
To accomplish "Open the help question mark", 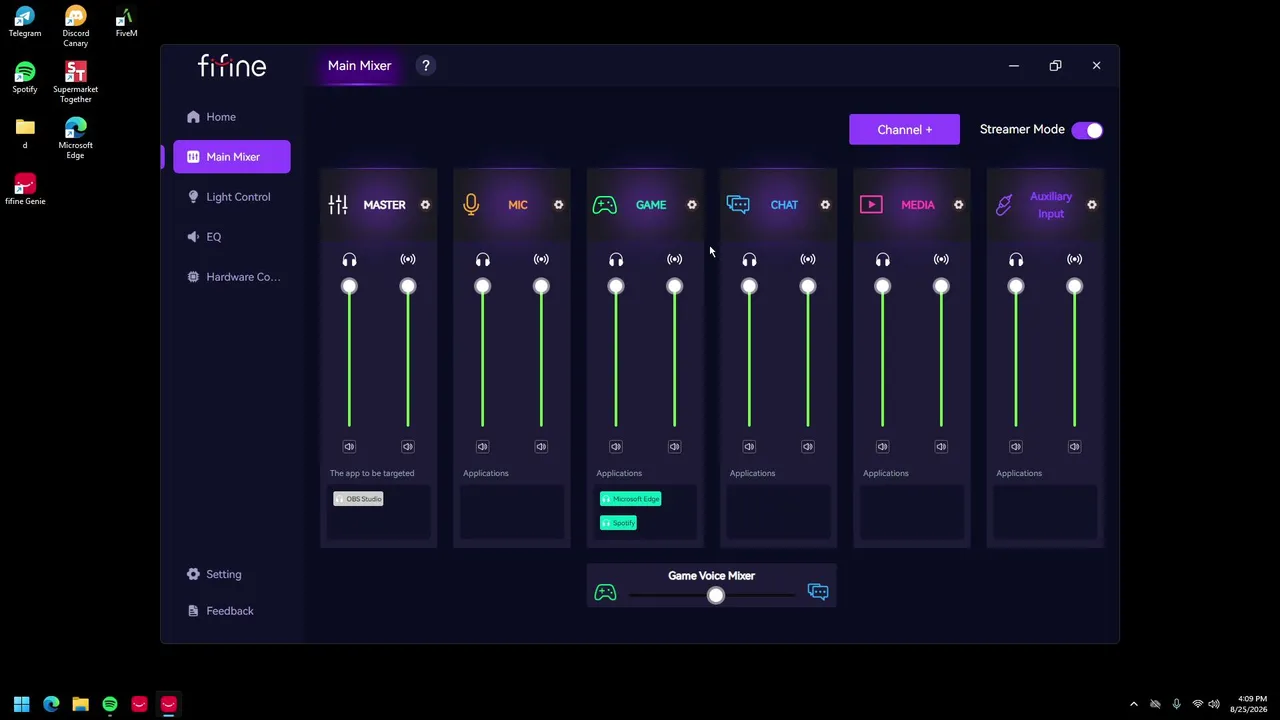I will tap(426, 66).
